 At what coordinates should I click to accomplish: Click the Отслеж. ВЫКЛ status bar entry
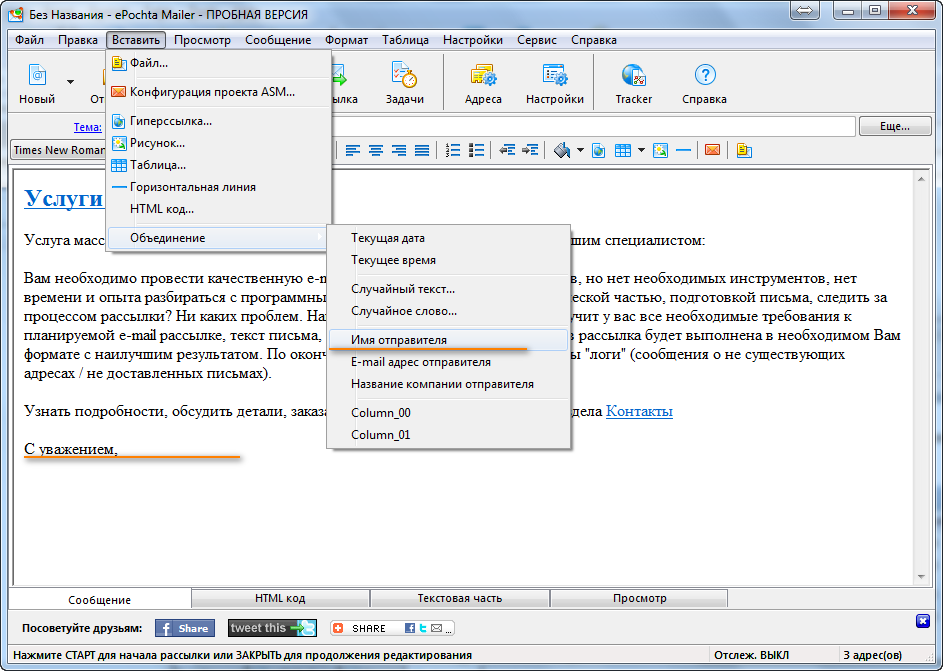pyautogui.click(x=751, y=655)
